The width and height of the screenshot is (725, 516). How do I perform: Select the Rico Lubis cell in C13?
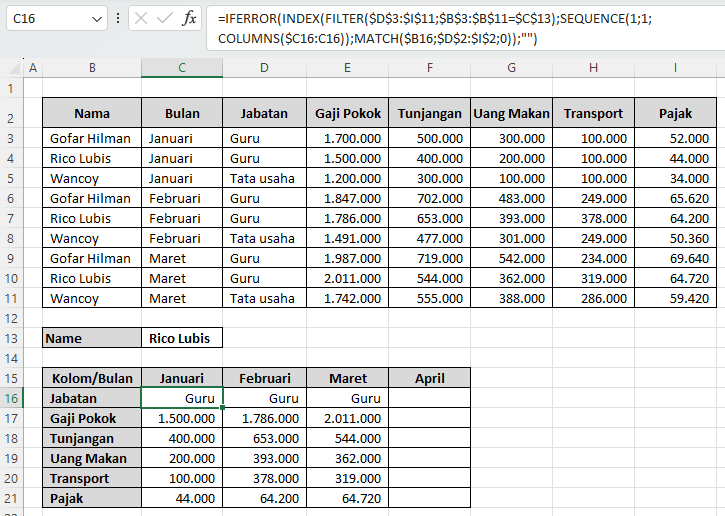182,338
